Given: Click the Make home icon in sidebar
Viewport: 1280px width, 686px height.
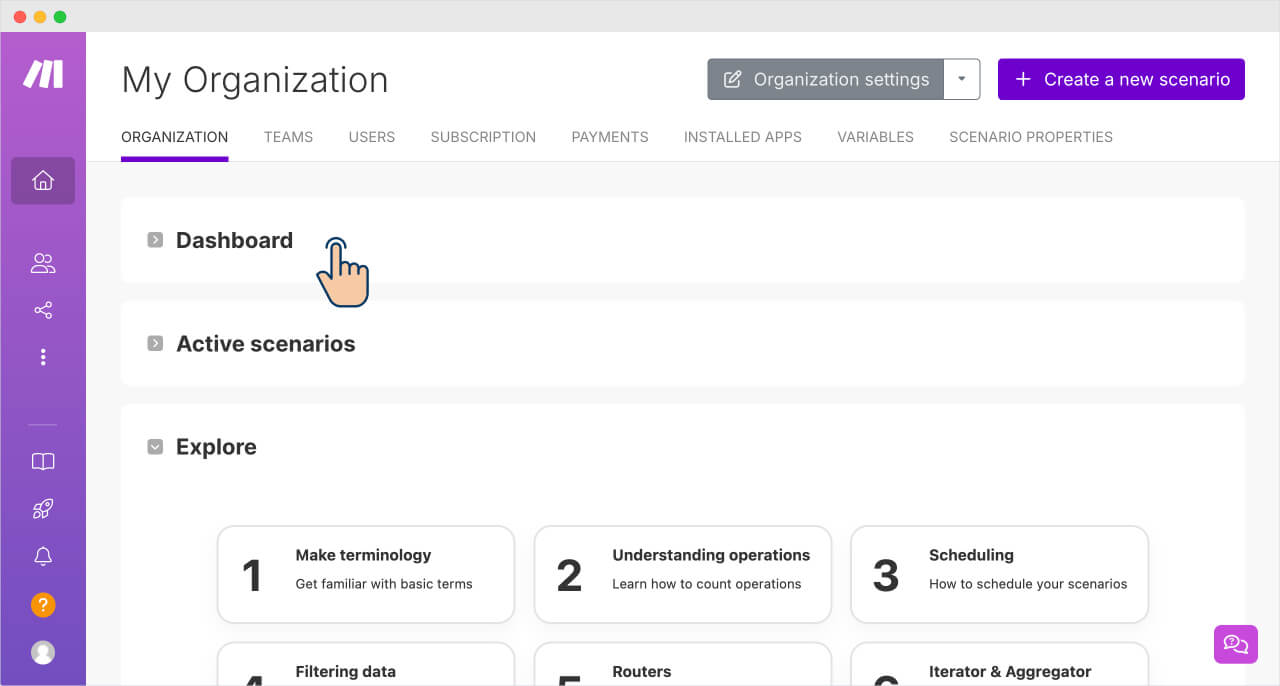Looking at the screenshot, I should [x=42, y=180].
